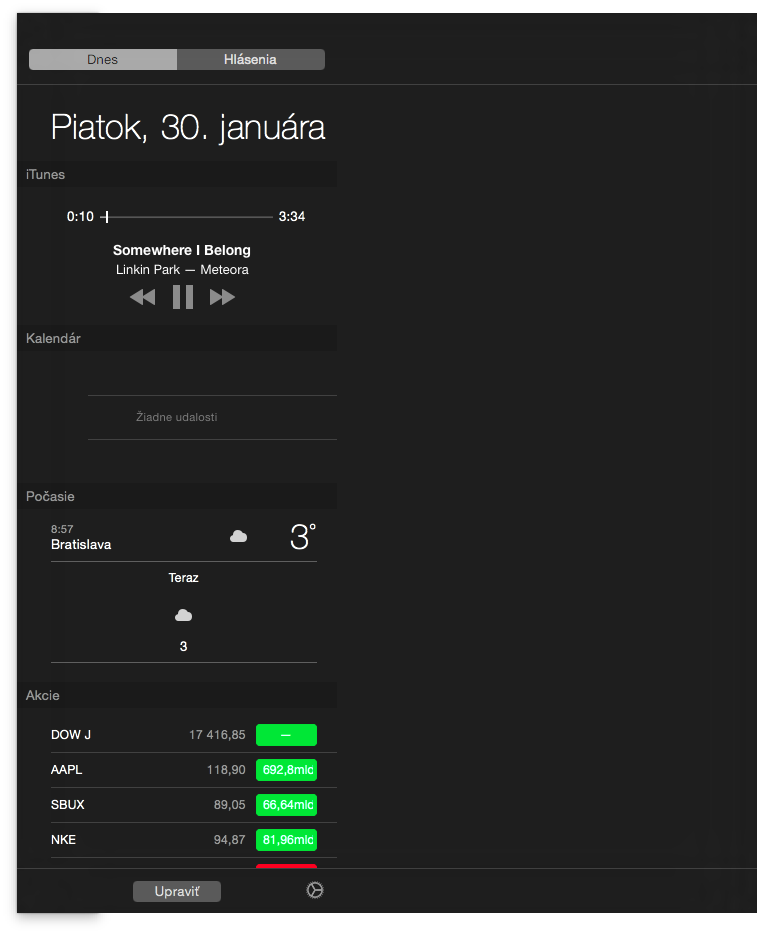Toggle AAPL market cap badge

(x=286, y=770)
